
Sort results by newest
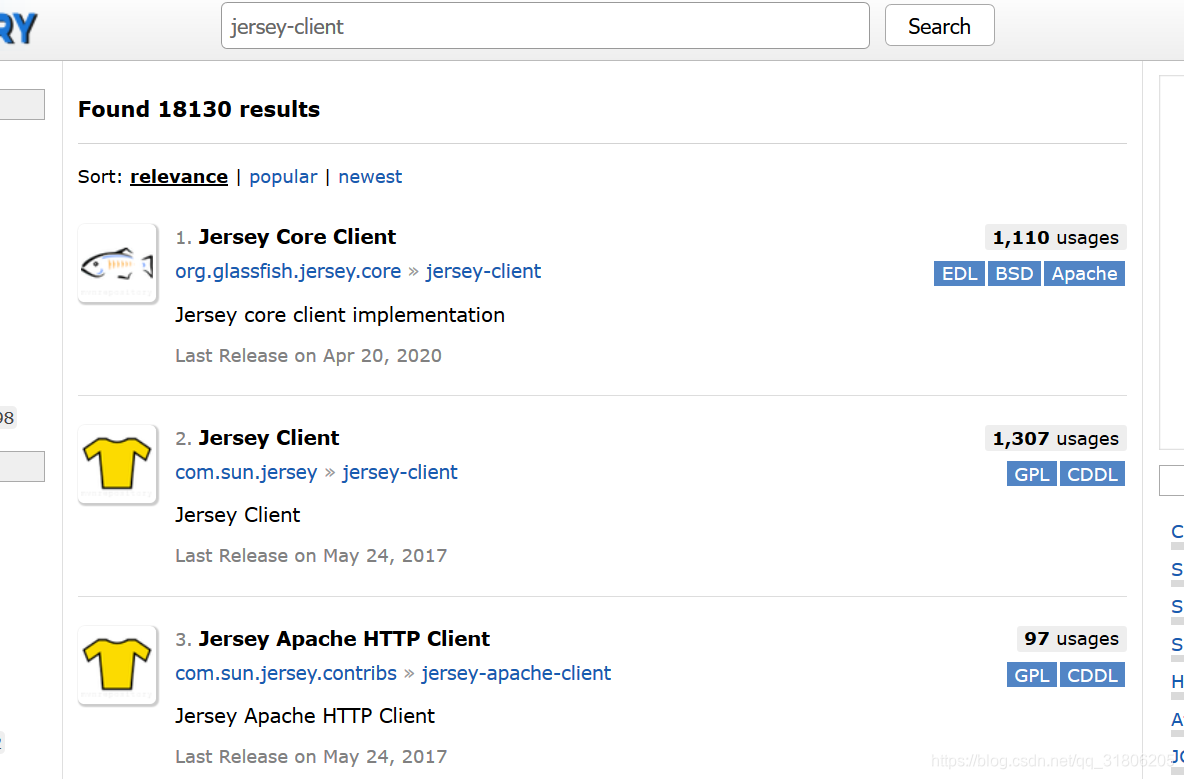point(370,177)
